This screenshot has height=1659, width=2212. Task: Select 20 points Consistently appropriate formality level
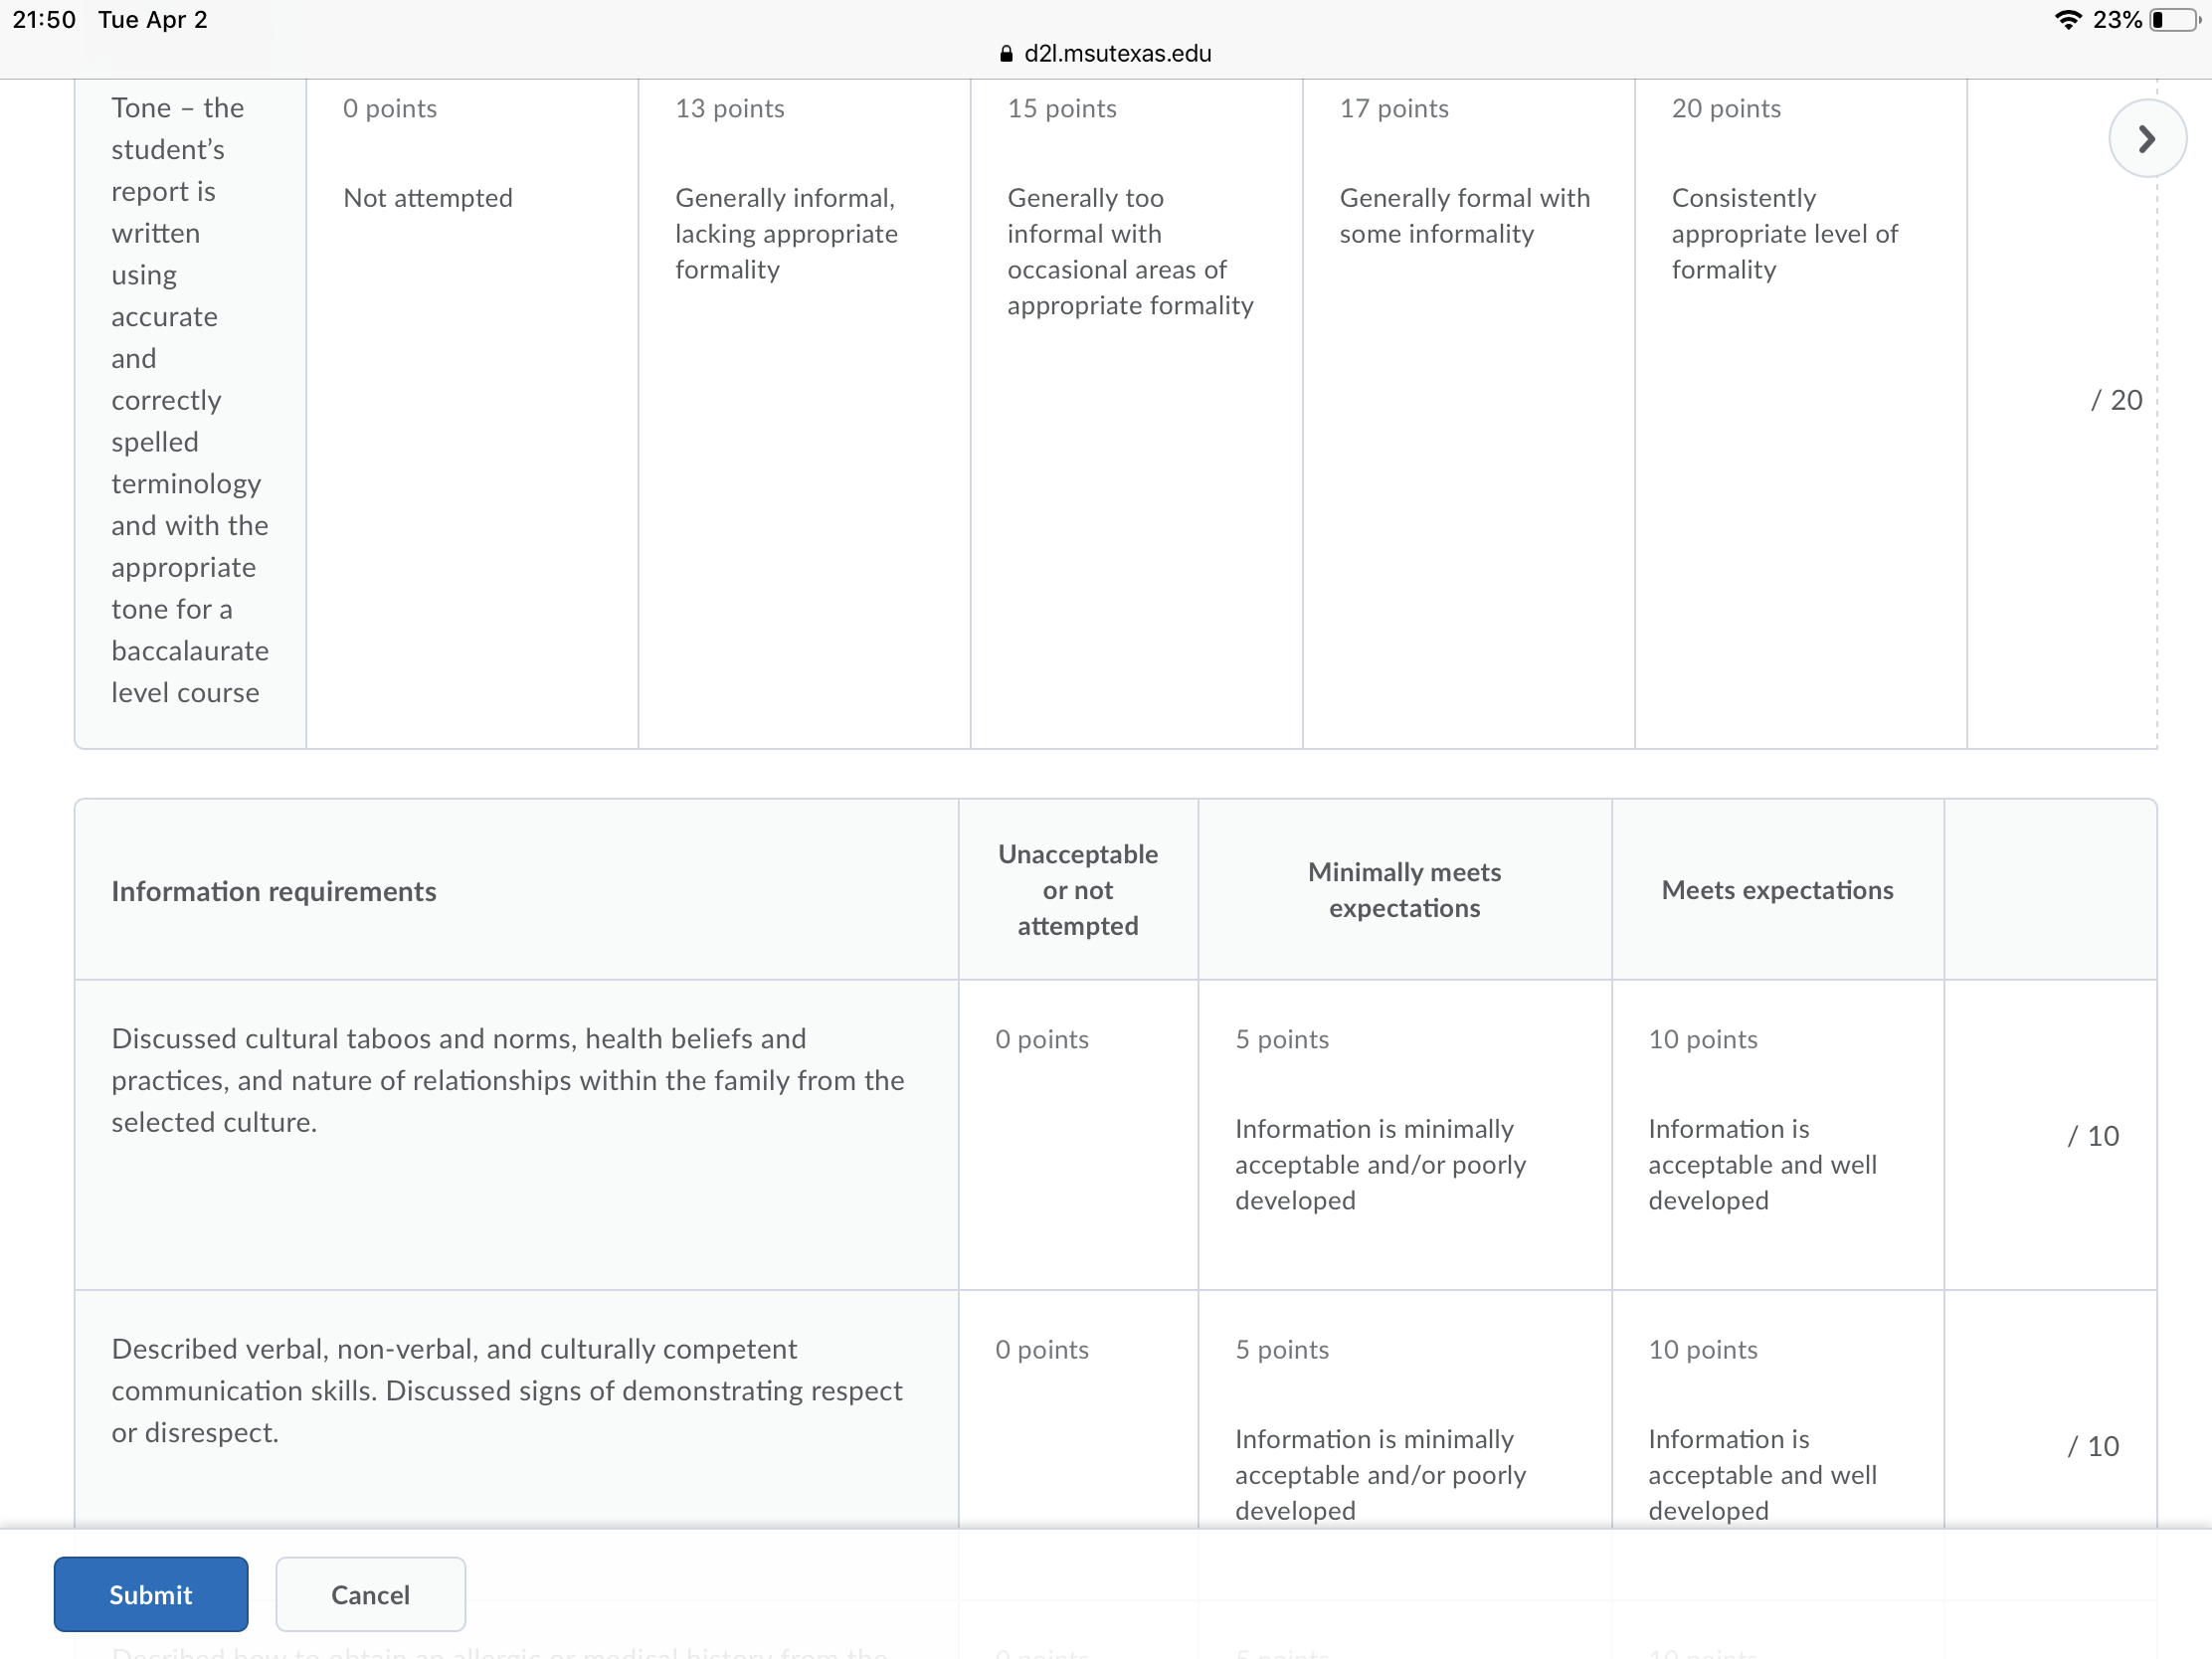(x=1800, y=413)
